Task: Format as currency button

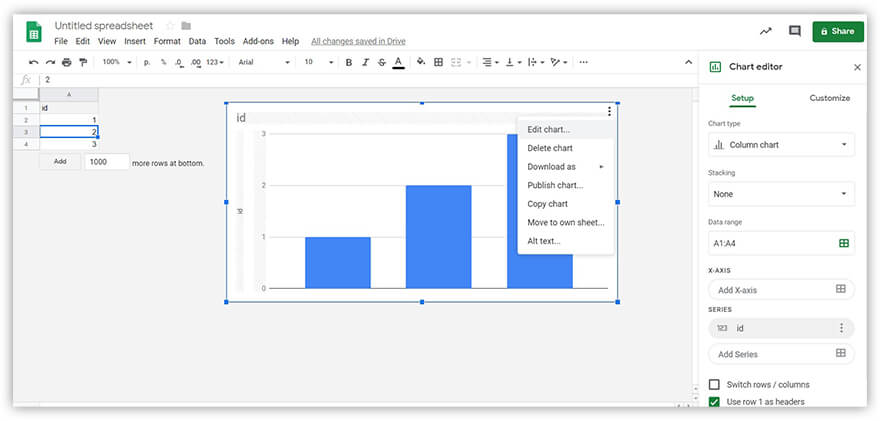Action: (x=147, y=62)
